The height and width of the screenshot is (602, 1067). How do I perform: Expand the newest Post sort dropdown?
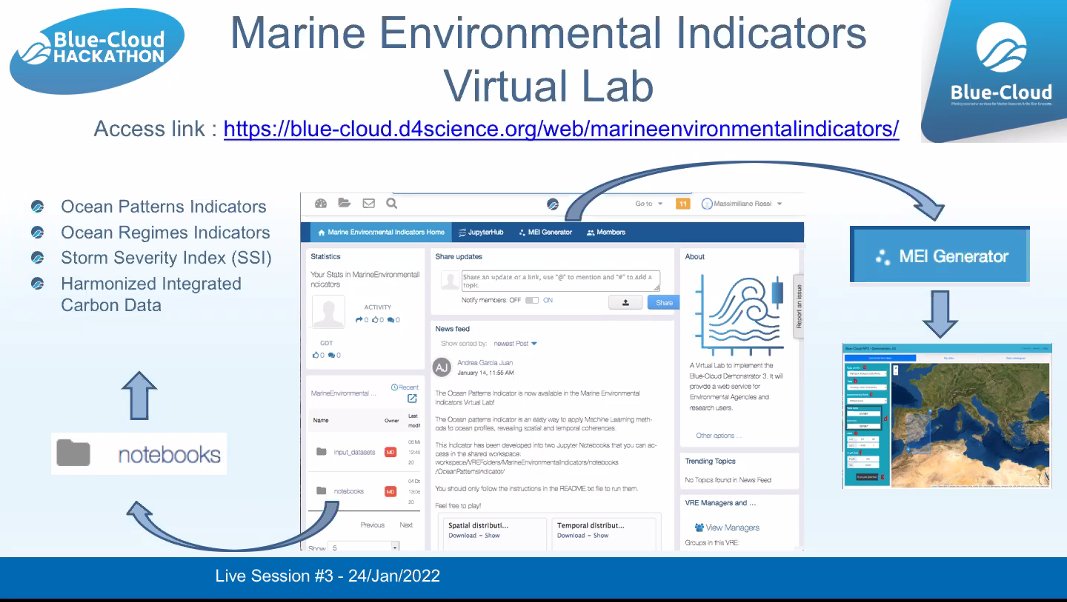click(515, 344)
